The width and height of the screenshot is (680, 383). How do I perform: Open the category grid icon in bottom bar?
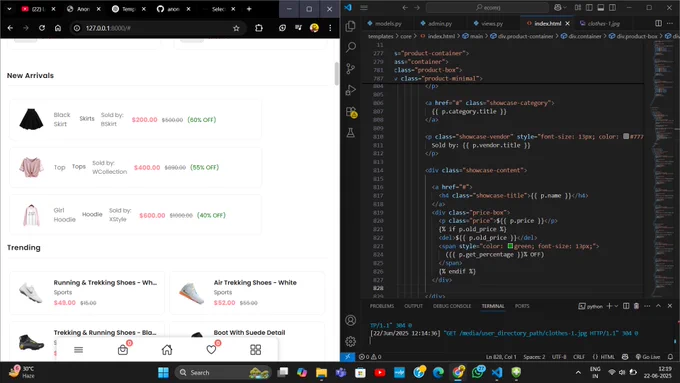coord(255,350)
